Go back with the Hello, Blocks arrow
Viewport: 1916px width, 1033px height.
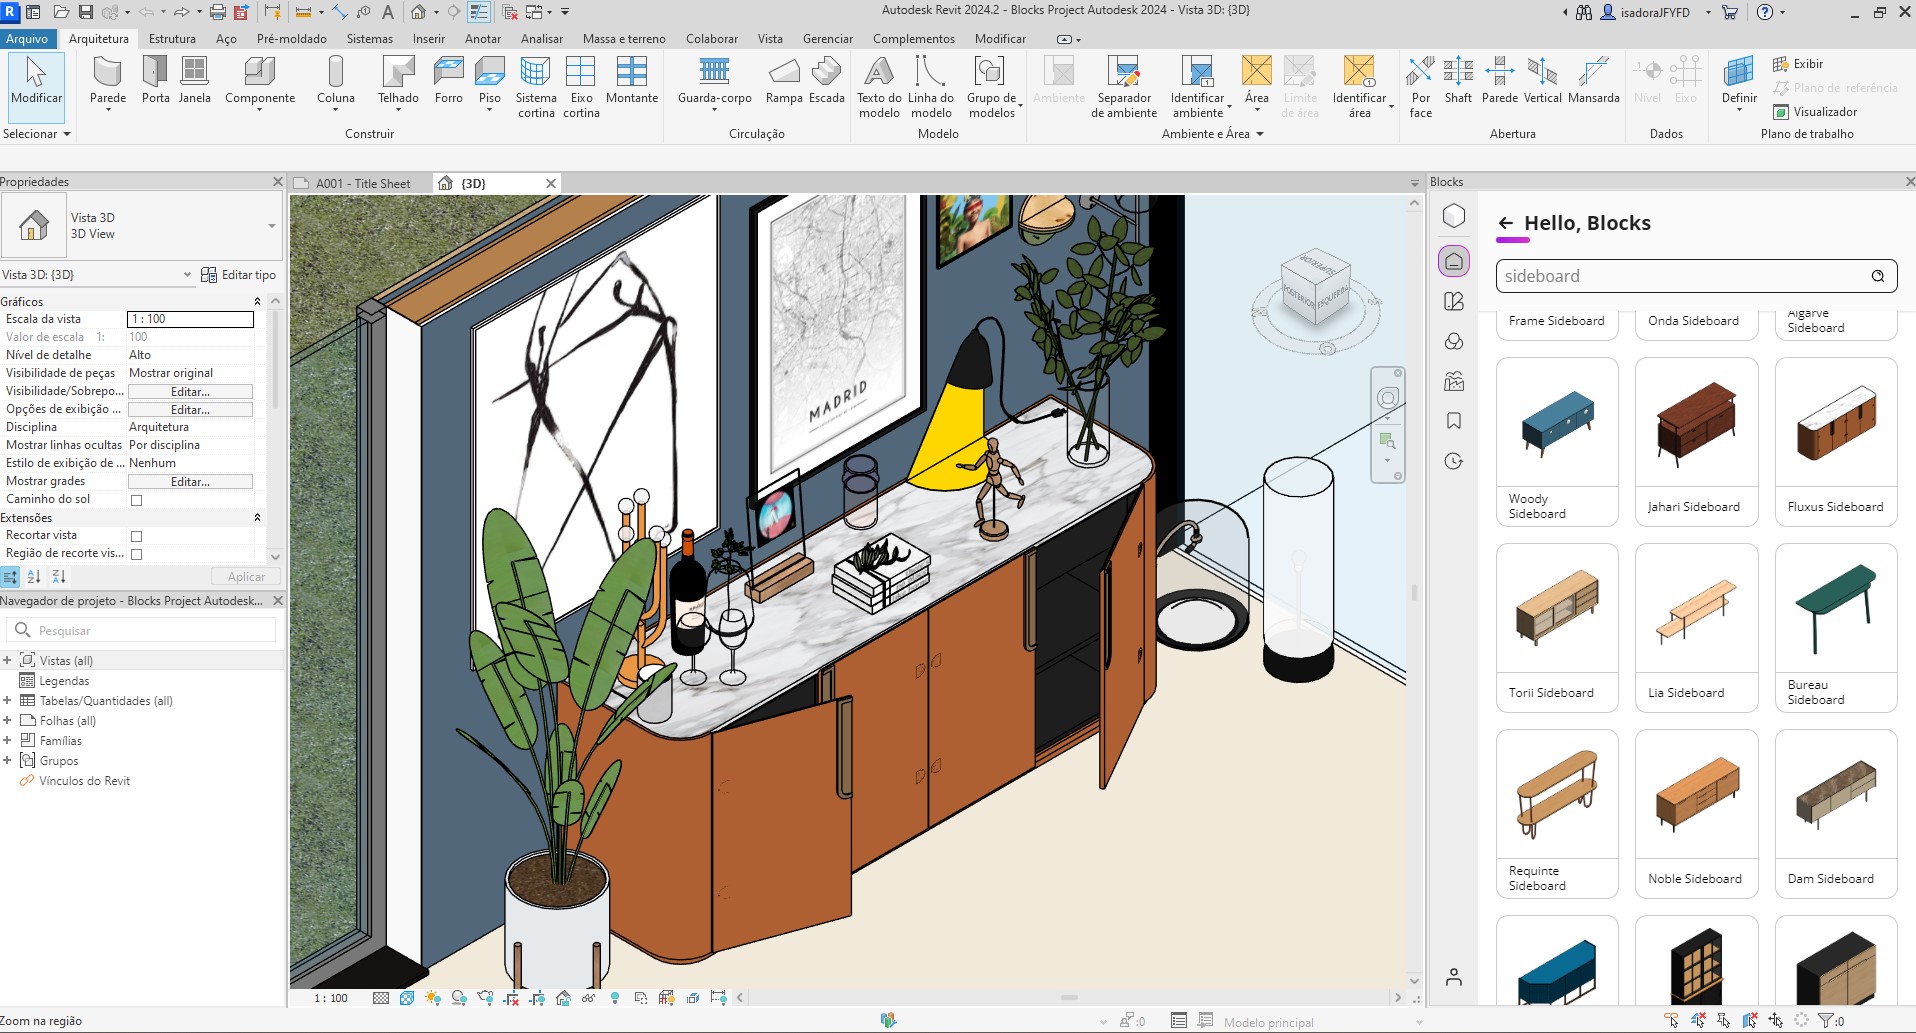pos(1506,223)
